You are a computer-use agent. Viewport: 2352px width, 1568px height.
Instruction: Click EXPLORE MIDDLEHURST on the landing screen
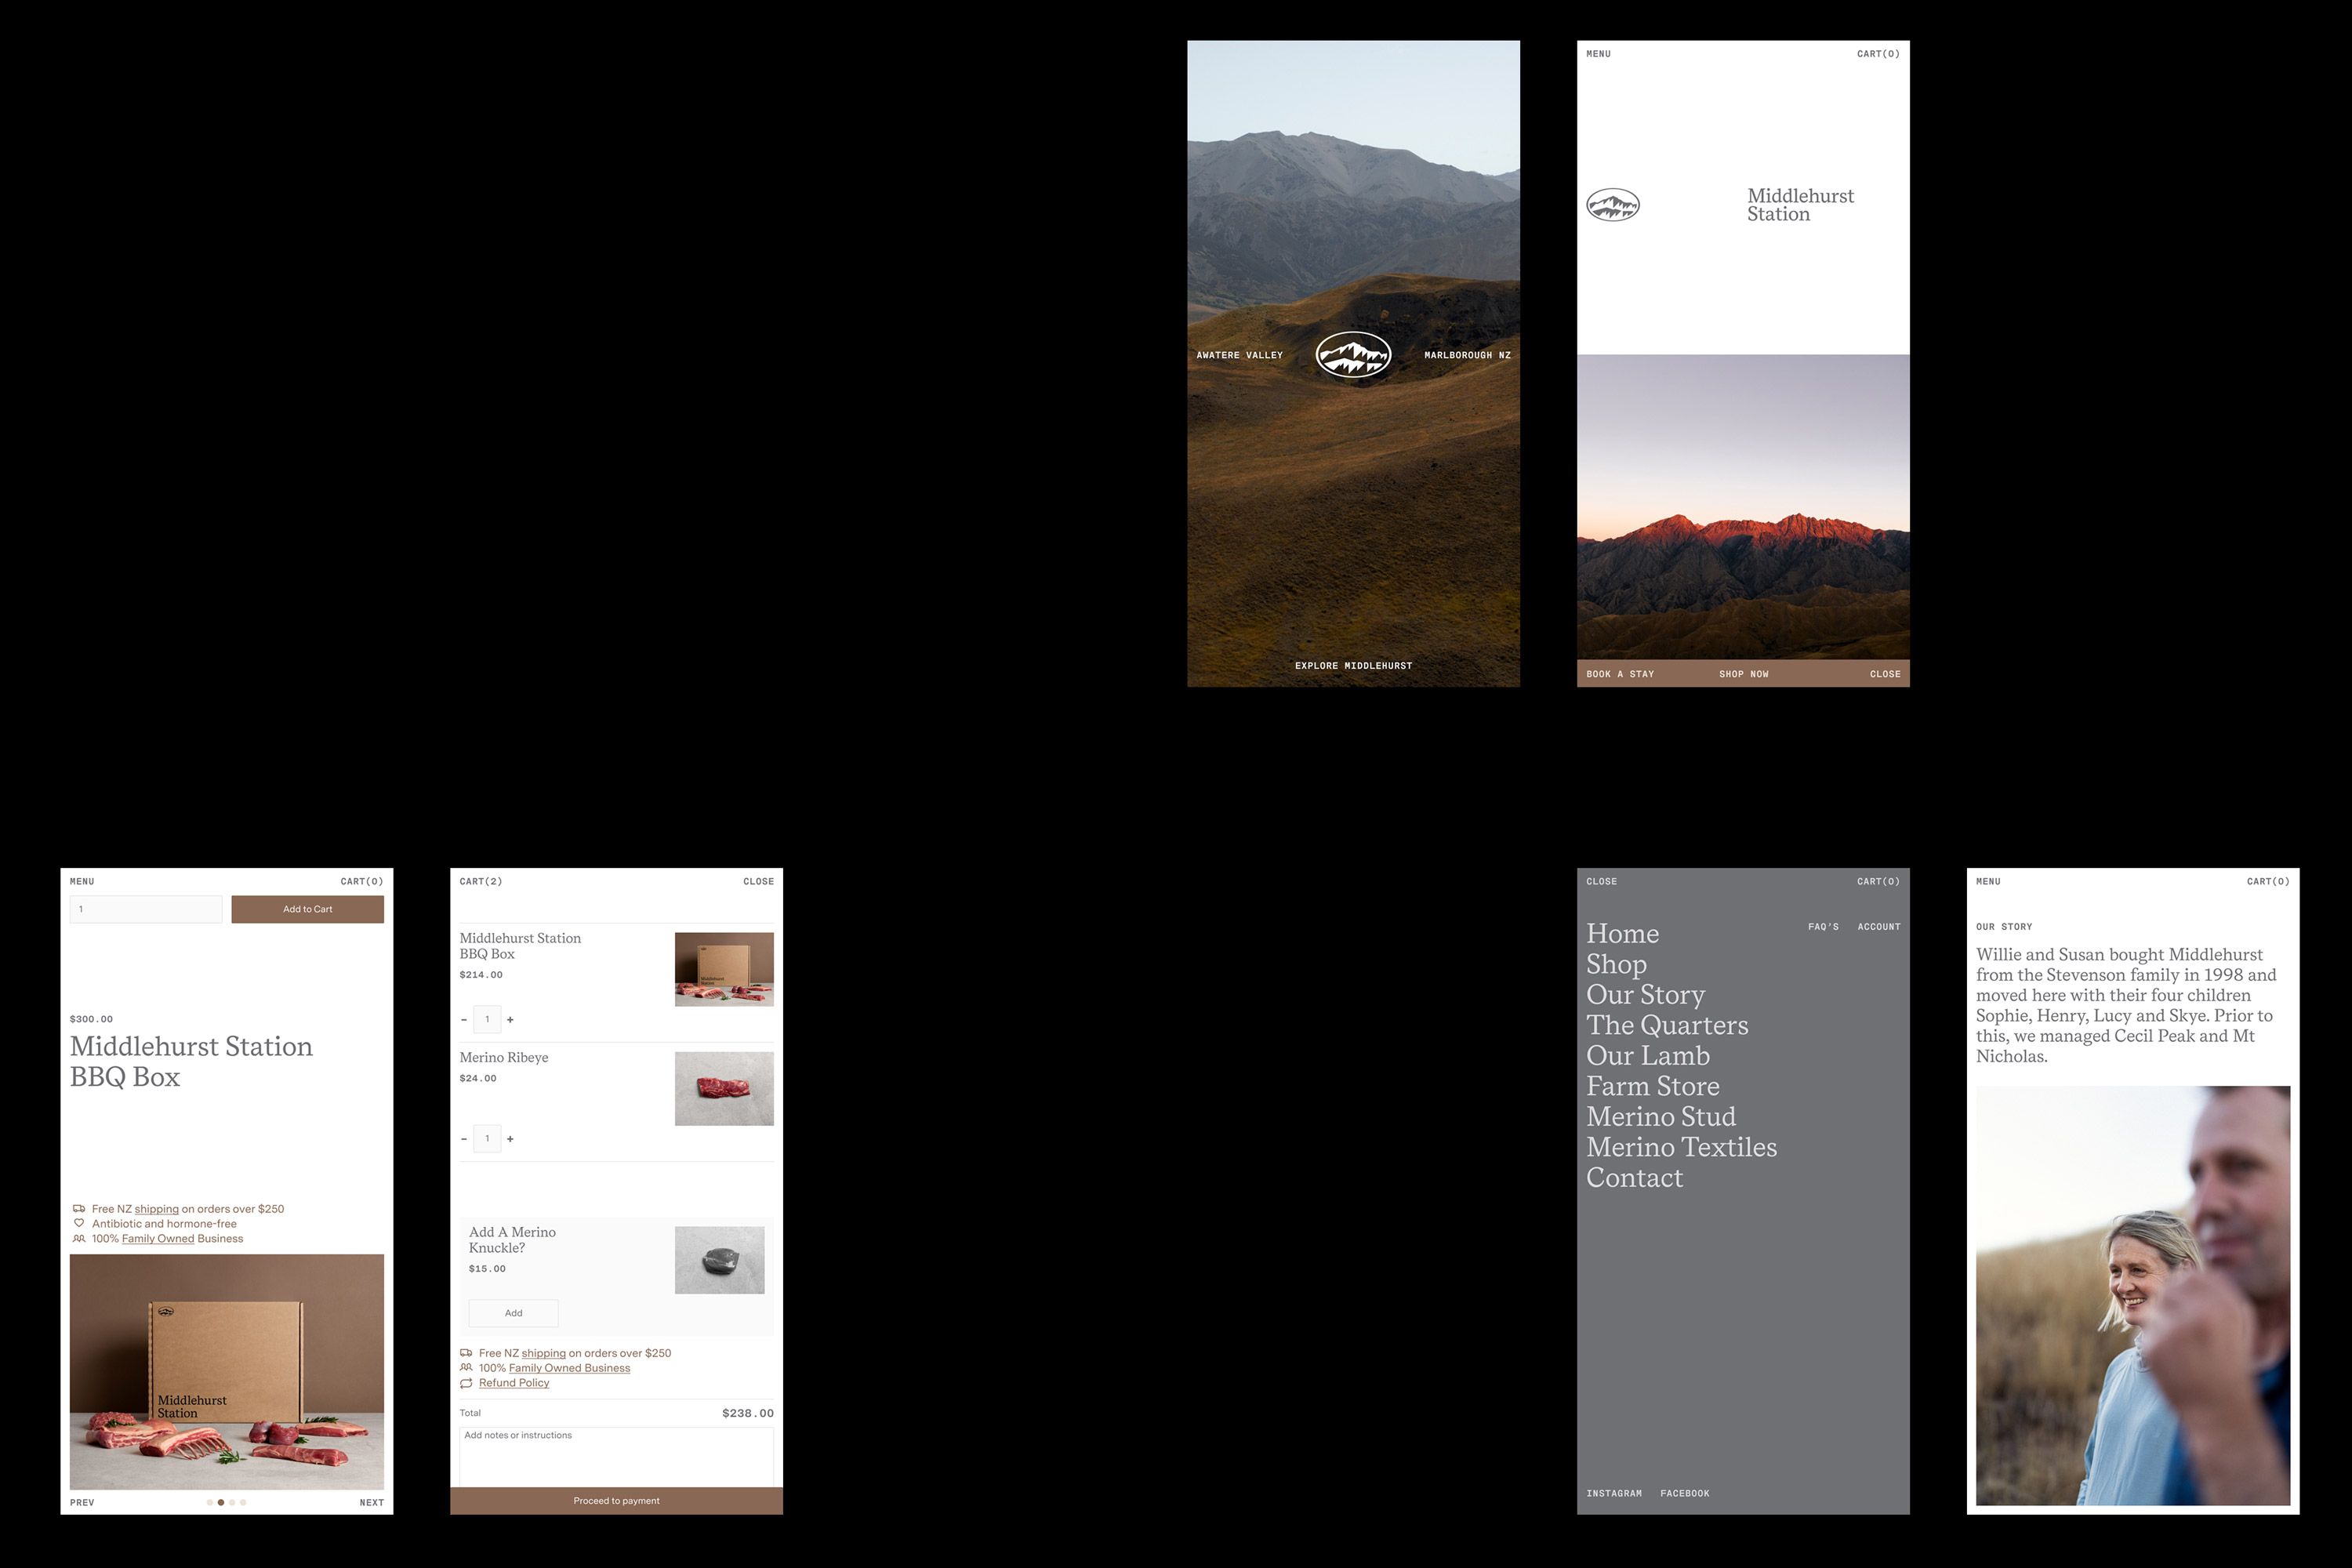1353,666
